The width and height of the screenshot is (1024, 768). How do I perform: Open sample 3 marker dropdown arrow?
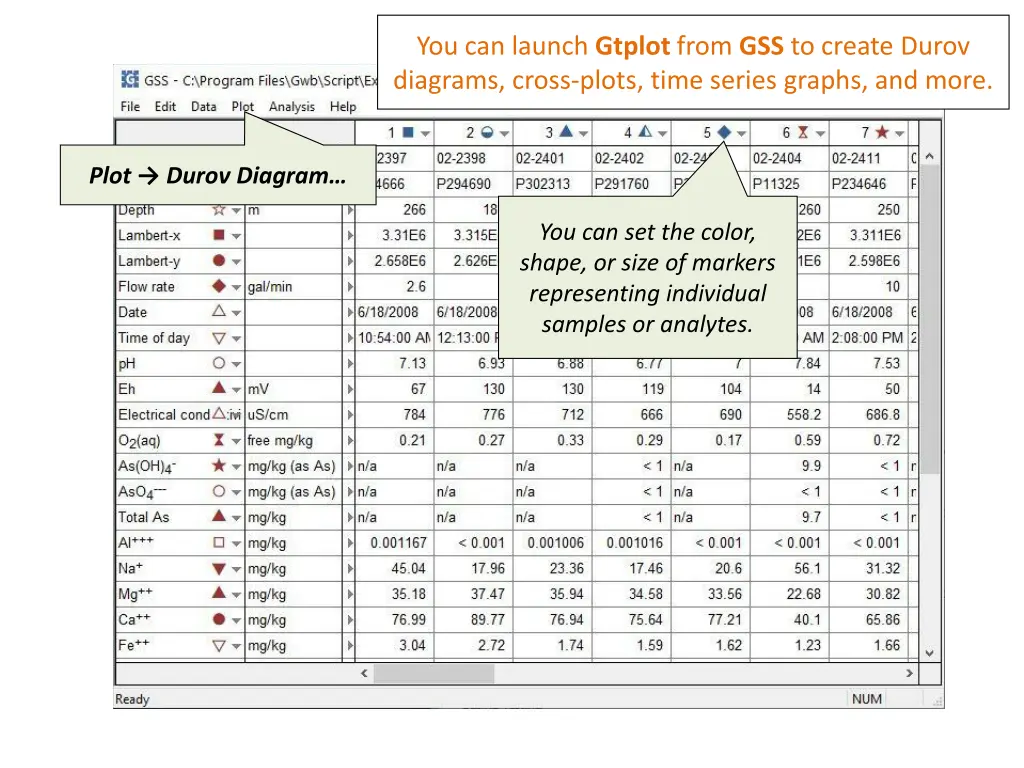[583, 134]
